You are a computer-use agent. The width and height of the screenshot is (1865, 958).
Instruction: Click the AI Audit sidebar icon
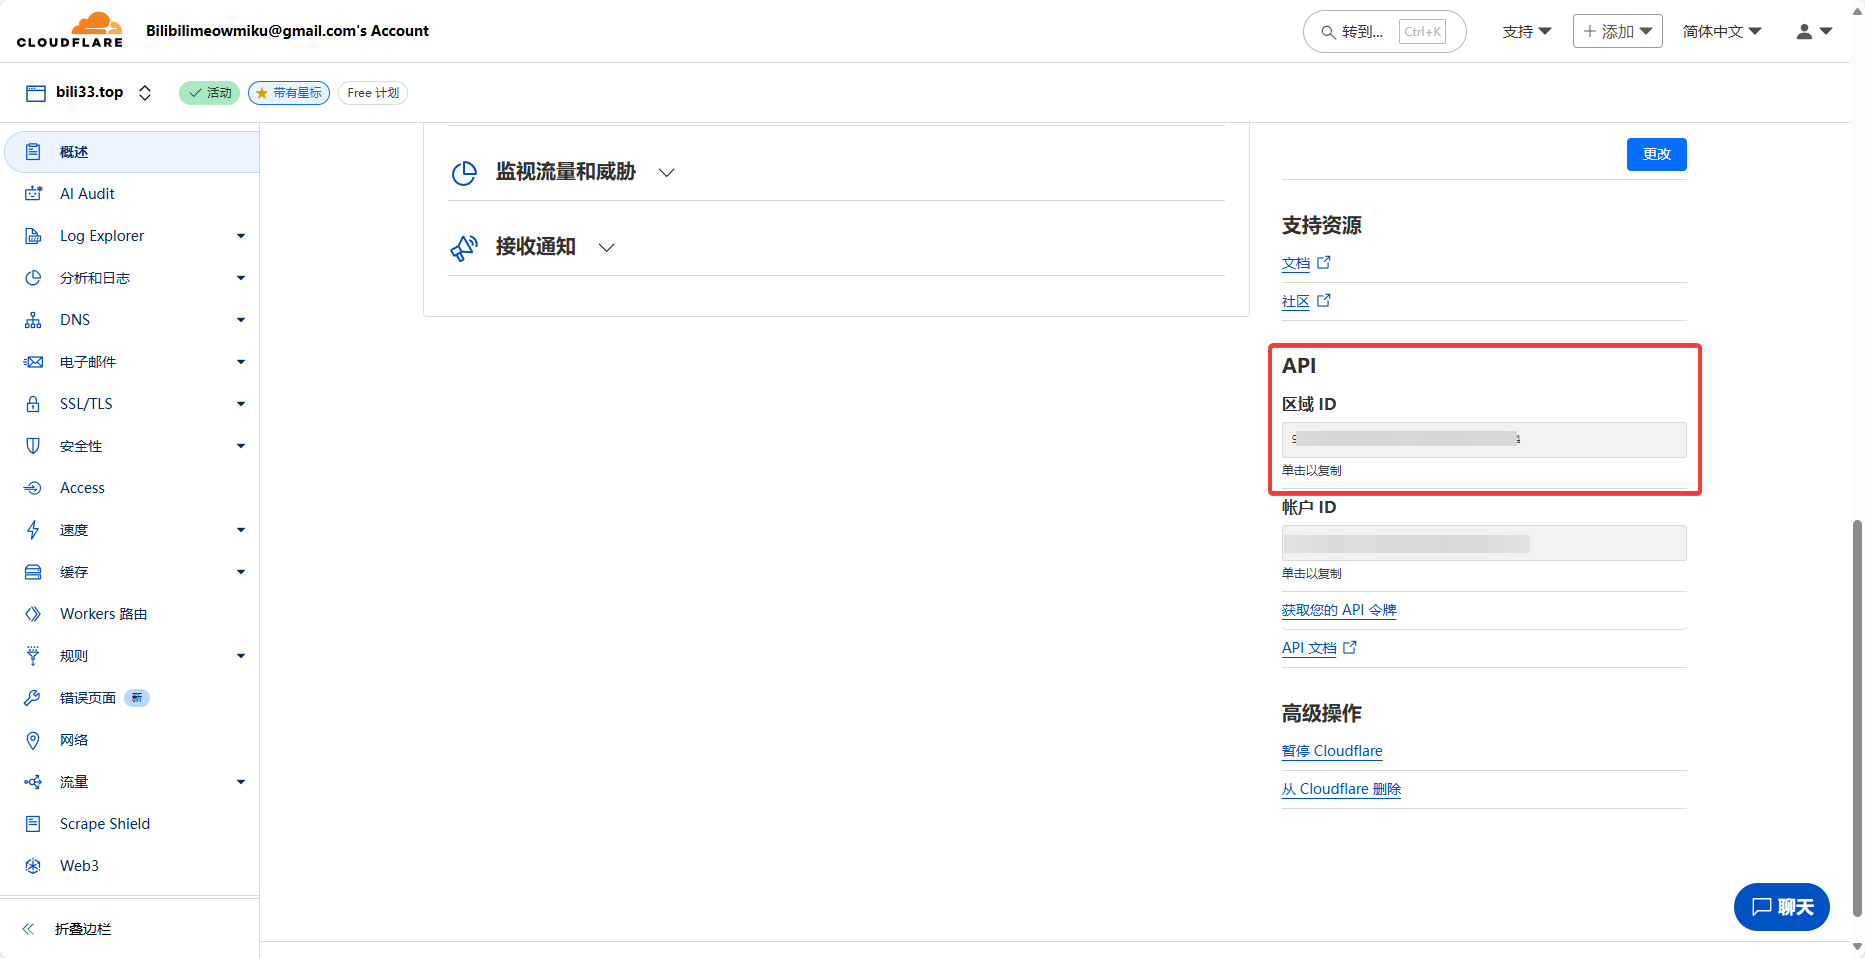point(33,194)
